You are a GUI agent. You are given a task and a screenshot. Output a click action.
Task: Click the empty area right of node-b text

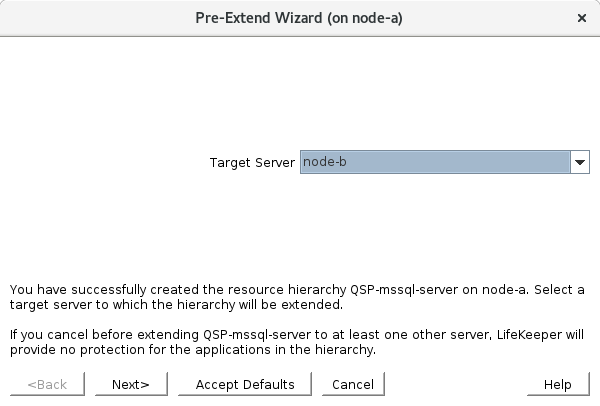[470, 162]
